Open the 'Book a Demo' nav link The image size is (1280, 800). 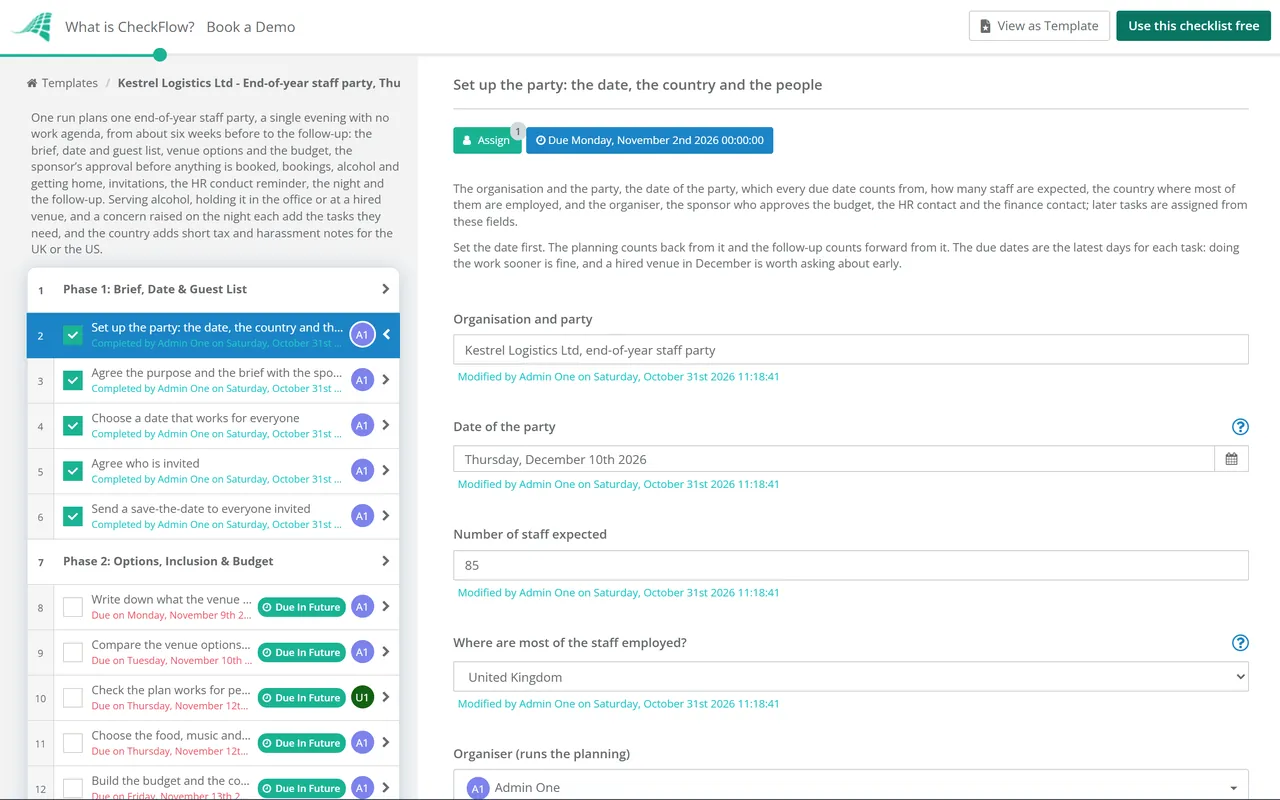(x=251, y=27)
